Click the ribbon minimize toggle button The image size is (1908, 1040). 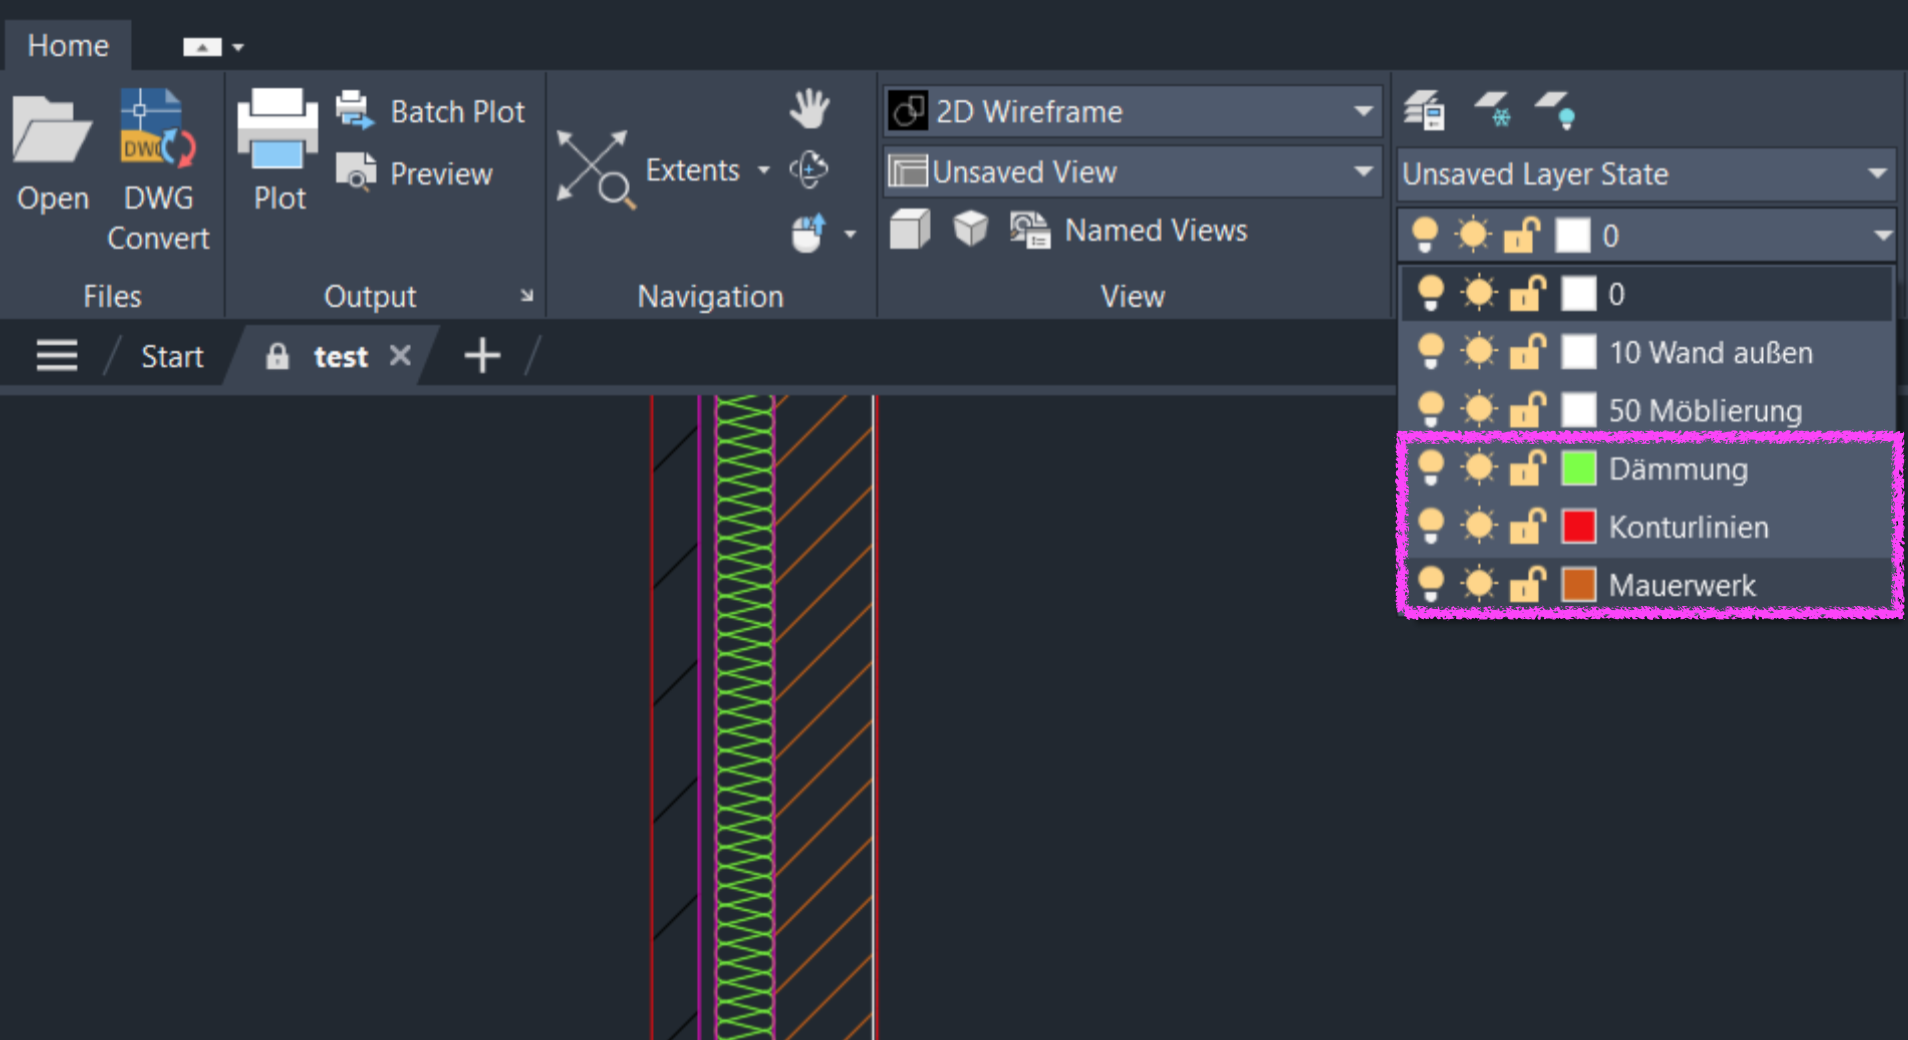point(202,47)
